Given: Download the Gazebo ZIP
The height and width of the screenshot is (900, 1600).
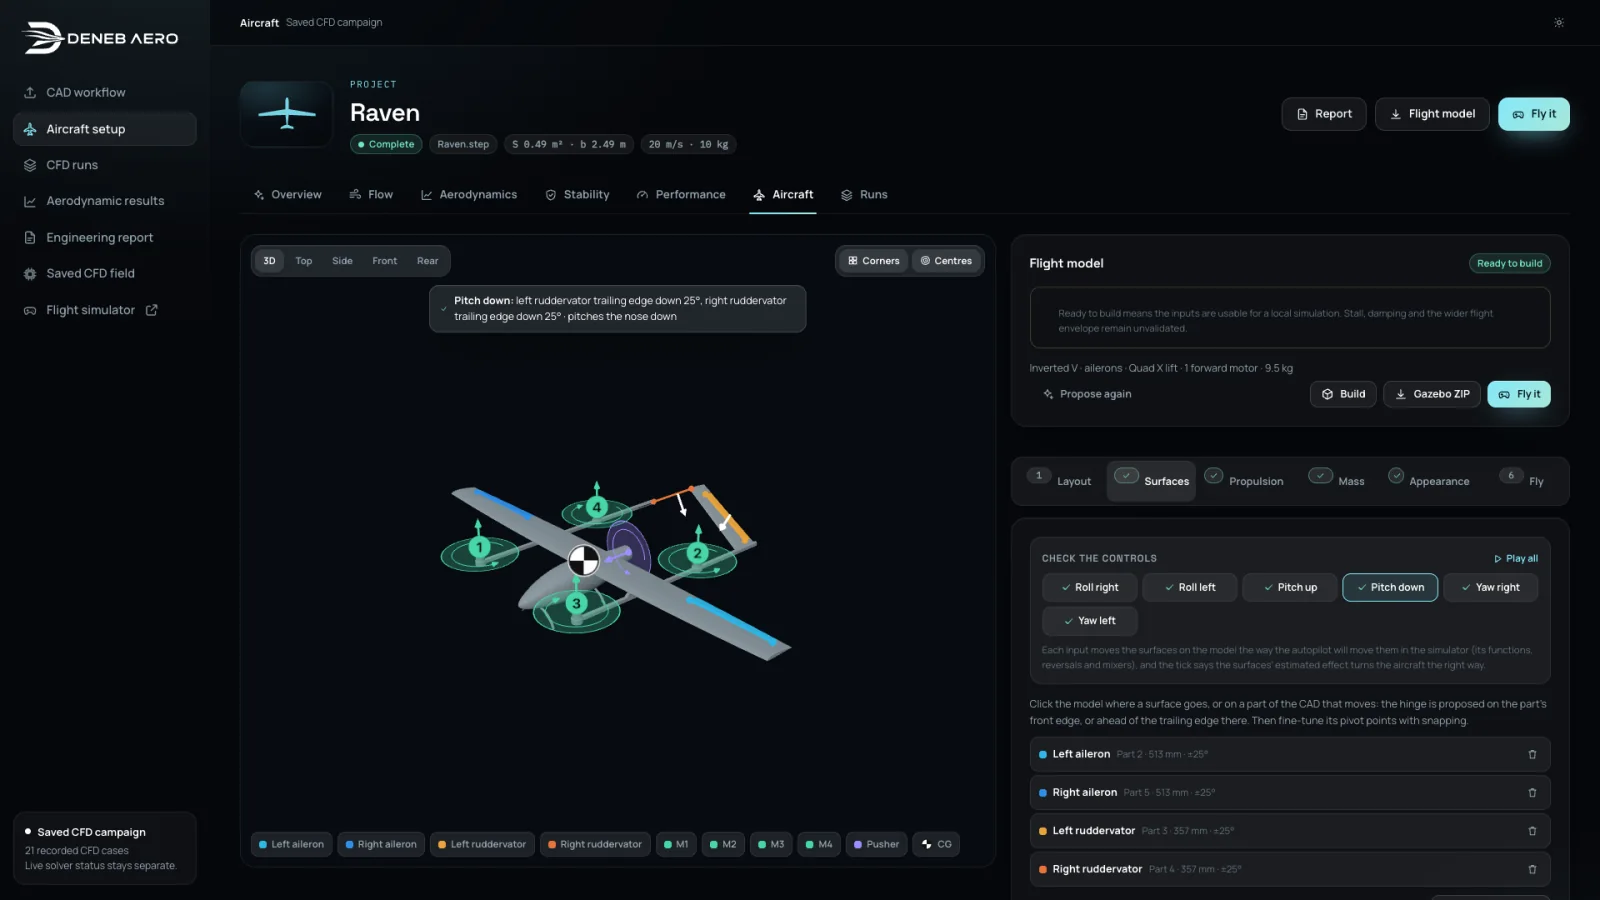Looking at the screenshot, I should [1432, 394].
